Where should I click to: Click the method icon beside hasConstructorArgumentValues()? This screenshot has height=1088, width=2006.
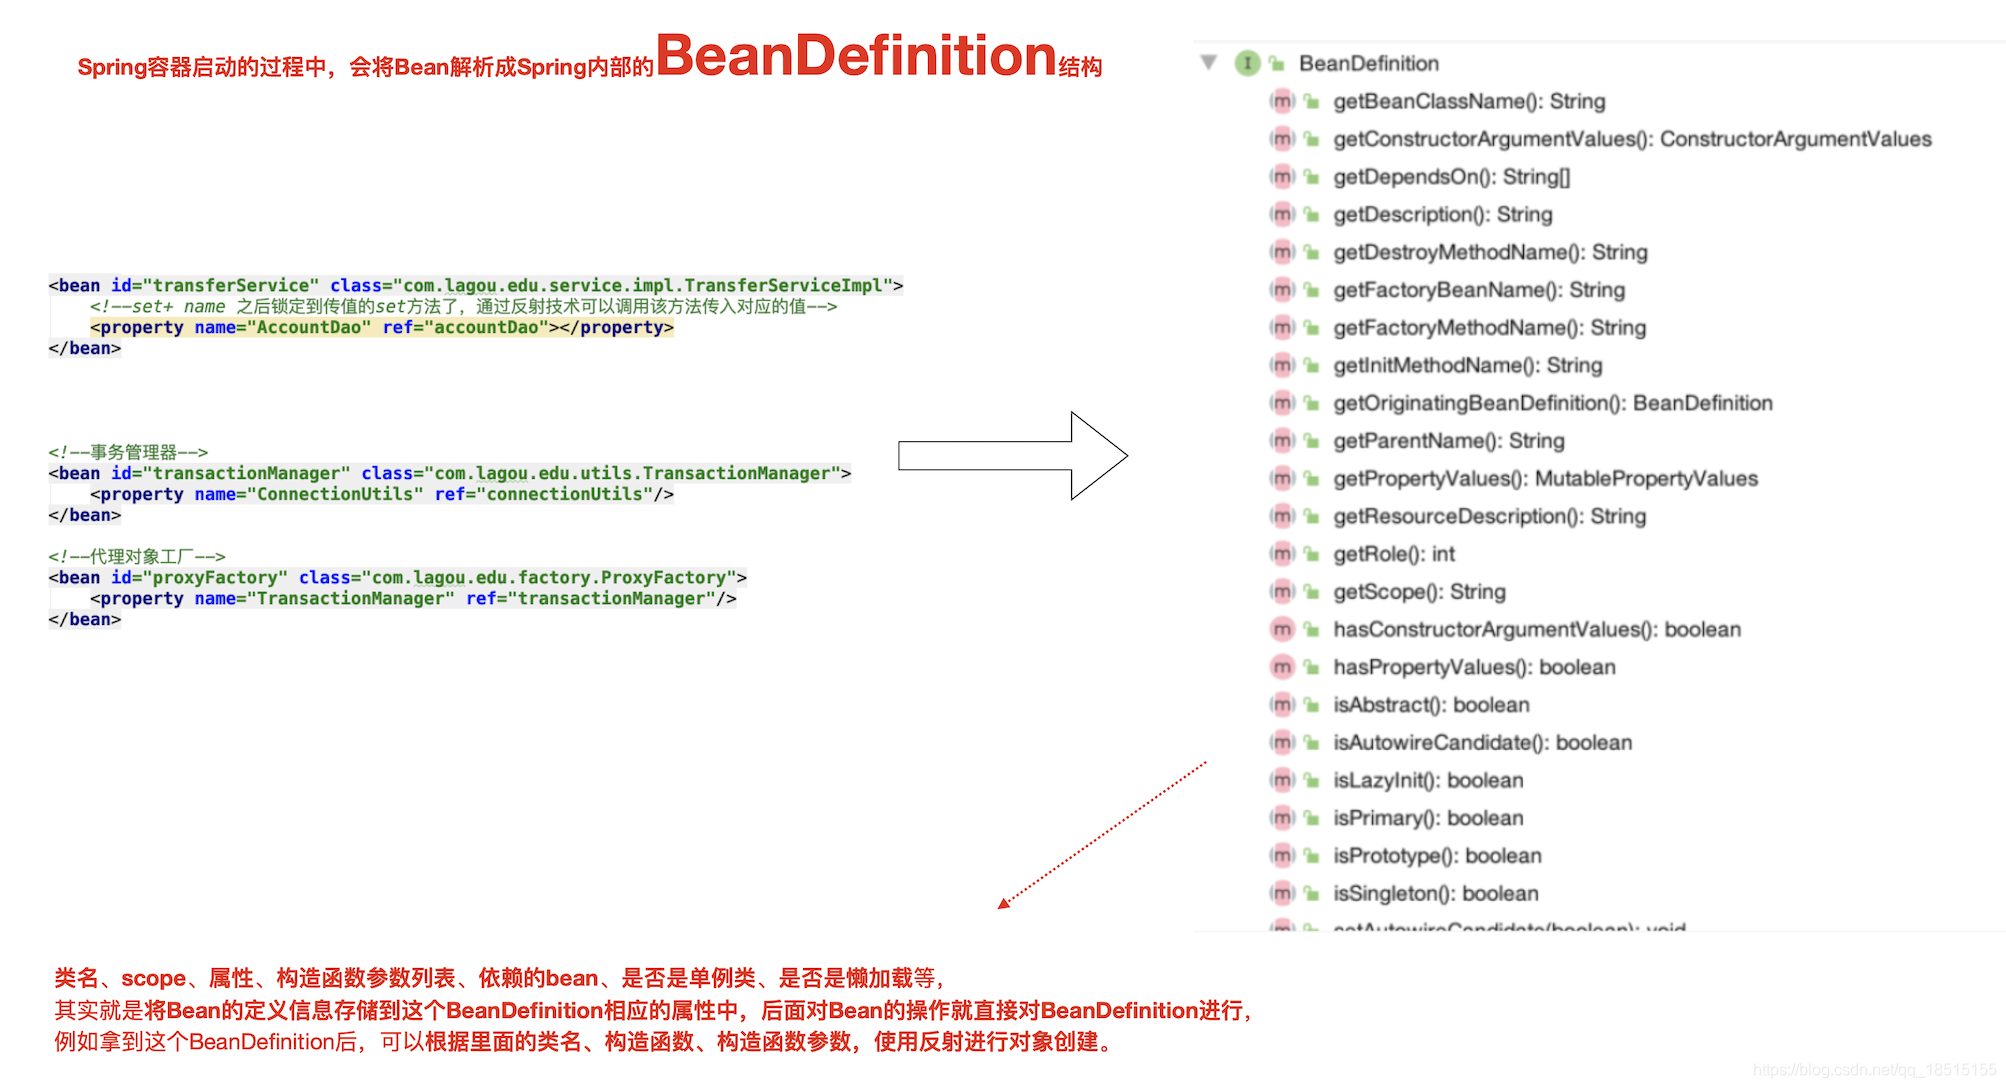tap(1282, 629)
